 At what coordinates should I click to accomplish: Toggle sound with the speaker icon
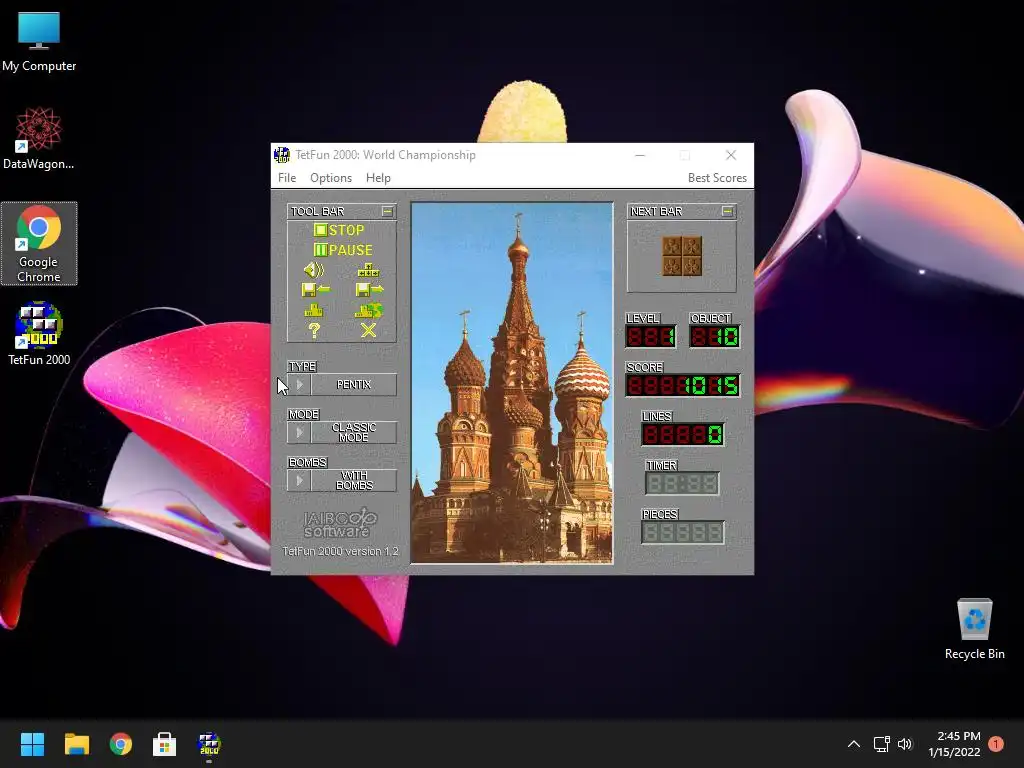coord(314,270)
